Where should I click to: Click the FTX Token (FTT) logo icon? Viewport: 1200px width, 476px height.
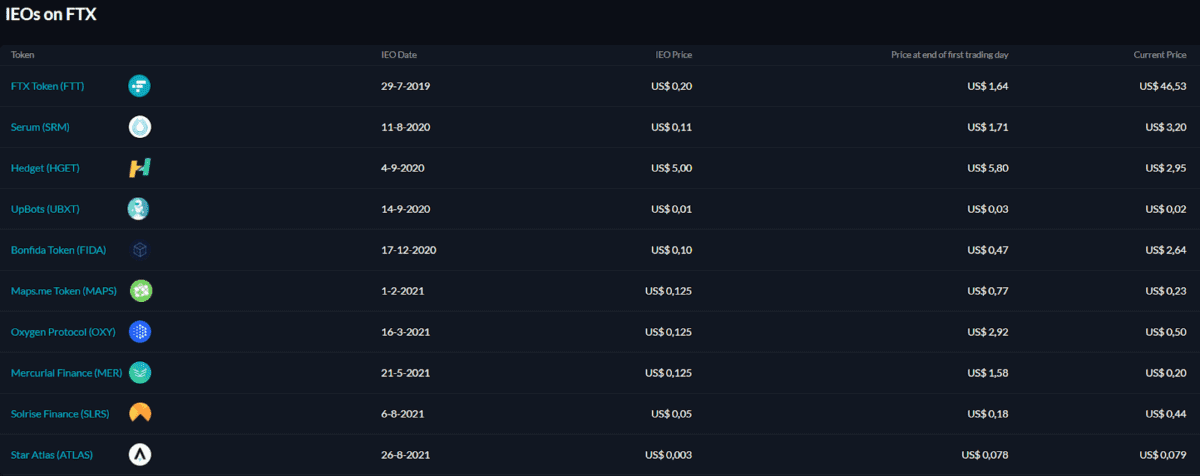coord(139,86)
